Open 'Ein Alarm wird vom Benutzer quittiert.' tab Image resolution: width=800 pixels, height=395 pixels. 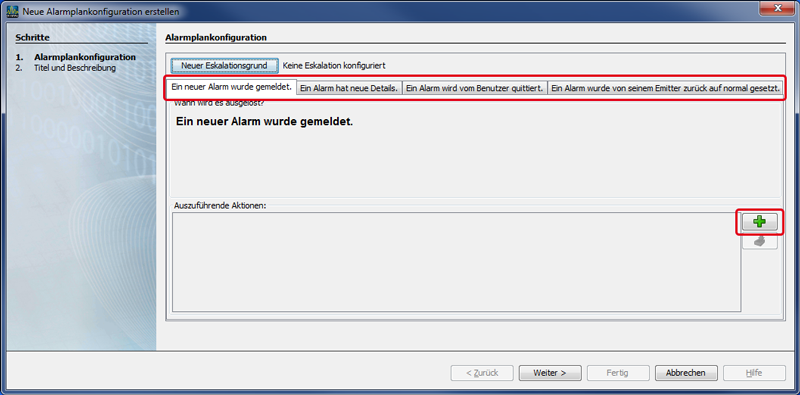pyautogui.click(x=474, y=88)
